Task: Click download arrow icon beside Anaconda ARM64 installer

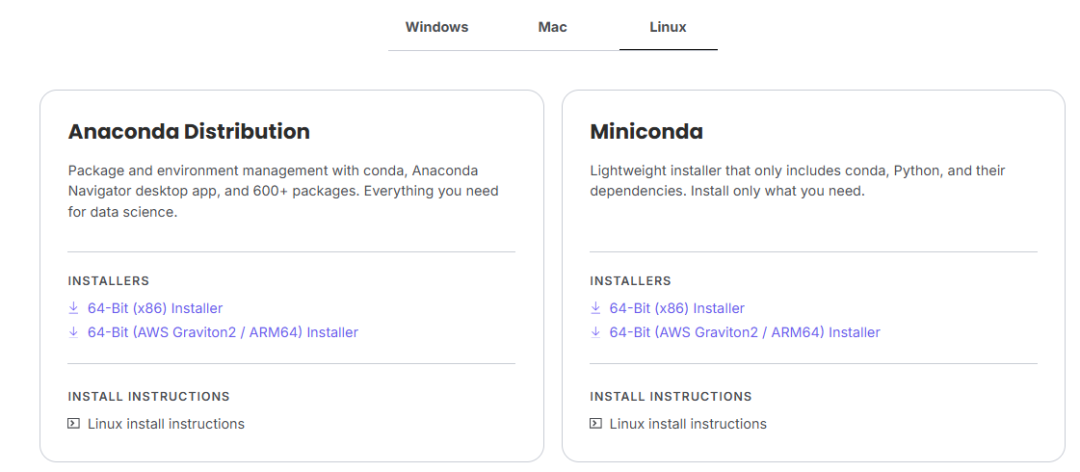Action: point(74,332)
